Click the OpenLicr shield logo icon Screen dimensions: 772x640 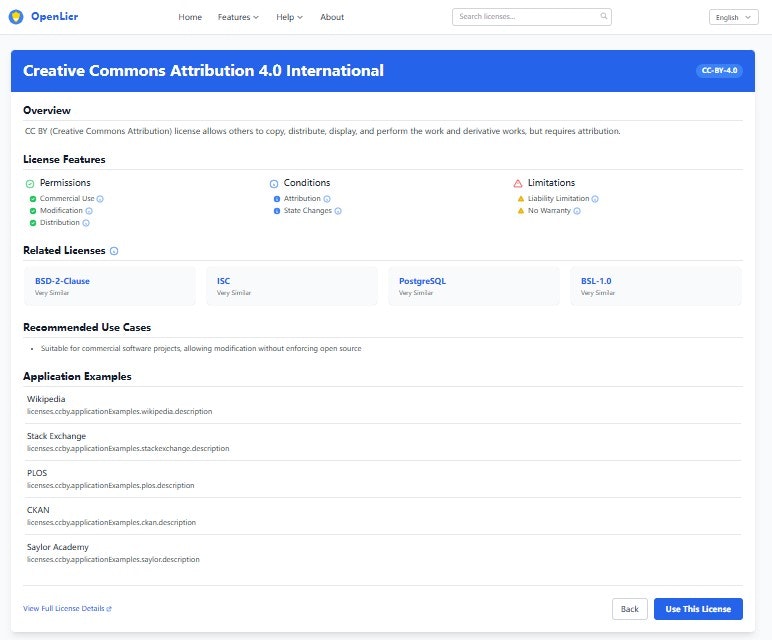click(x=16, y=17)
